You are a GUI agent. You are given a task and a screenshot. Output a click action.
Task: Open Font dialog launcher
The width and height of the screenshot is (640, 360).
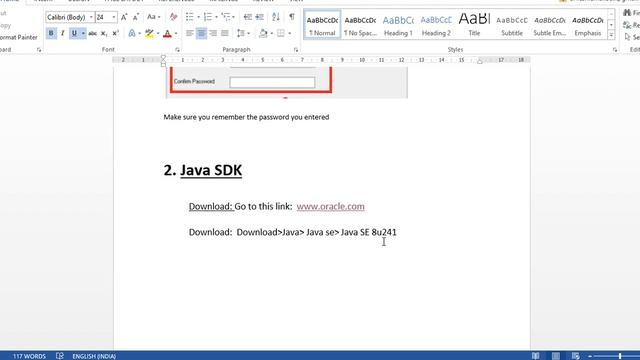[x=177, y=50]
